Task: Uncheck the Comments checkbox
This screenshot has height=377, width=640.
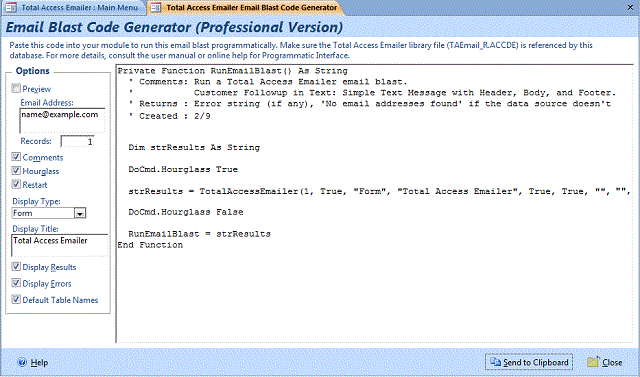Action: [16, 157]
